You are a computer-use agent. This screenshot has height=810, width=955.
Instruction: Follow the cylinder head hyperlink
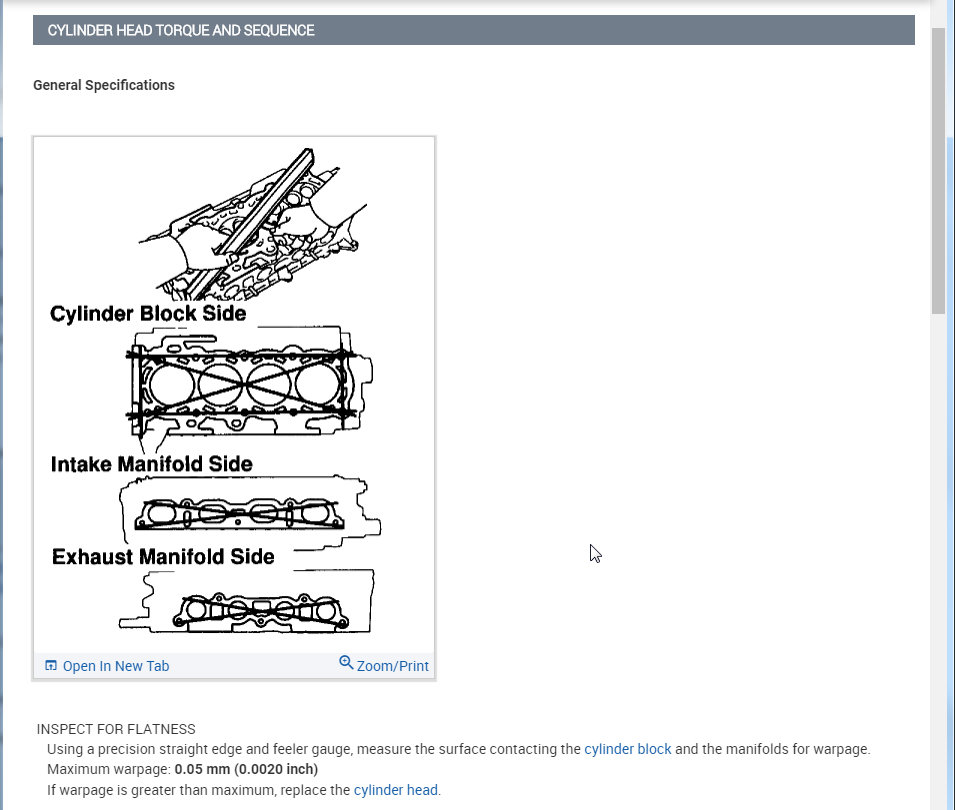tap(396, 789)
